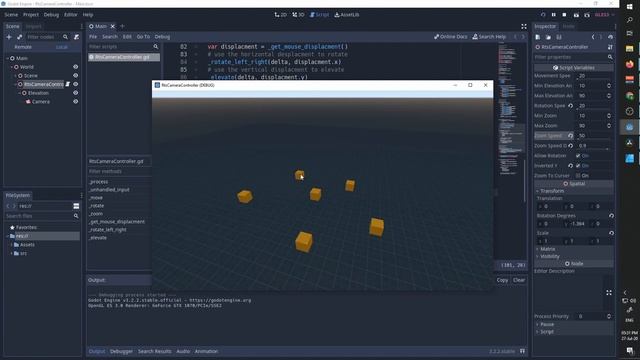Viewport: 640px width, 360px height.
Task: Expand the Script section in Inspector
Action: [547, 332]
